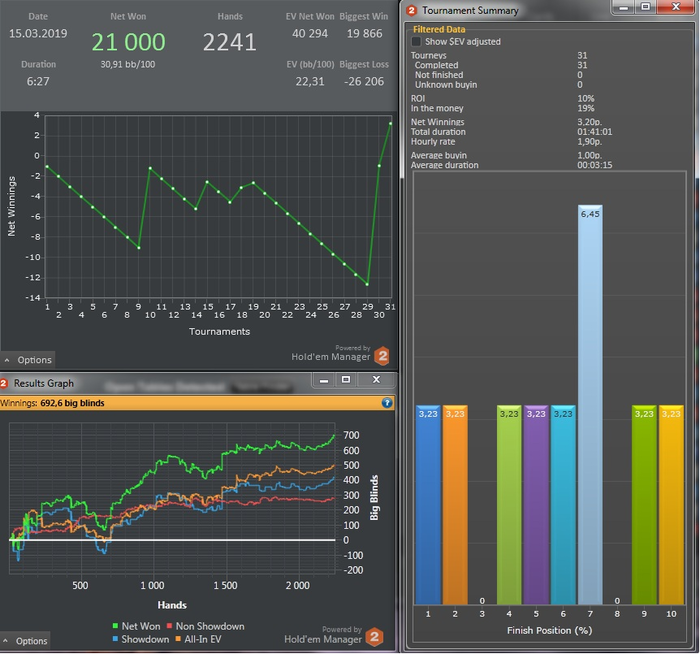Open Options under the Results Graph
Viewport: 700px width, 654px height.
pyautogui.click(x=26, y=641)
